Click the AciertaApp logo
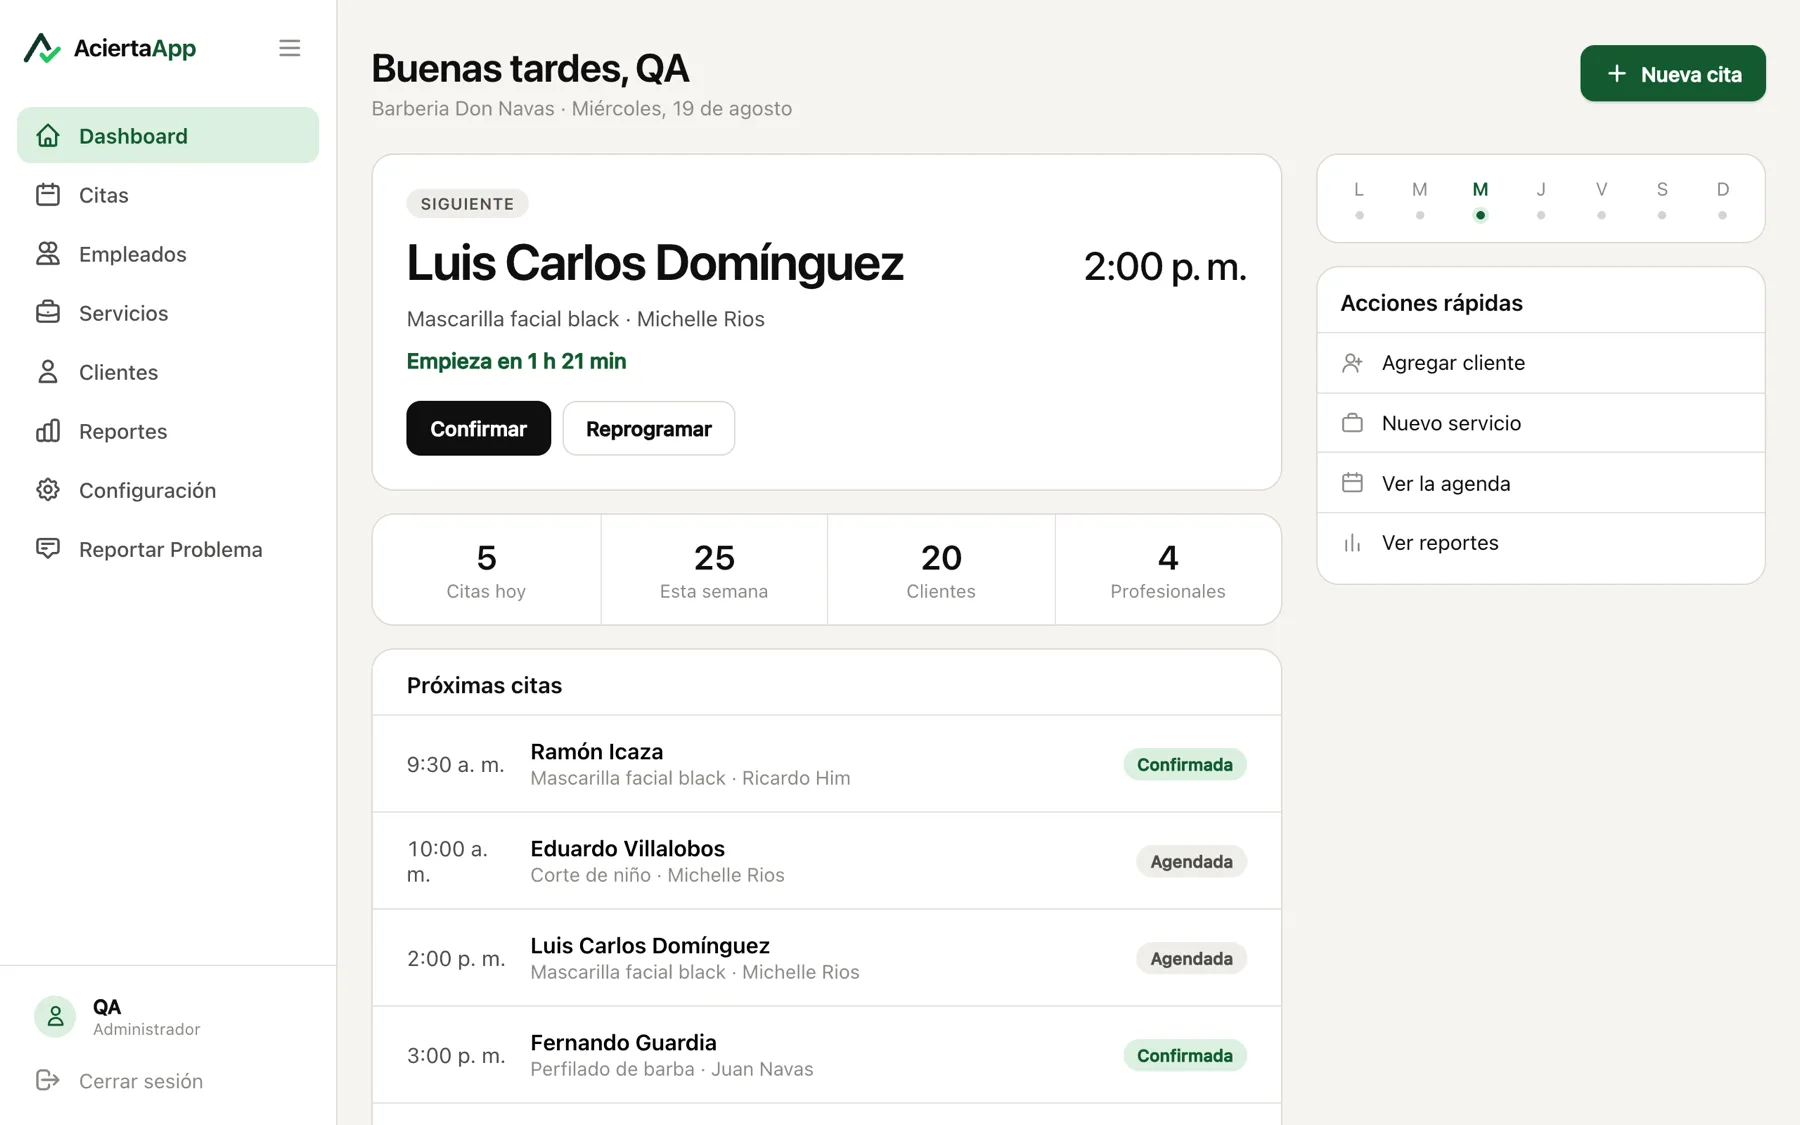The height and width of the screenshot is (1125, 1800). [x=110, y=48]
